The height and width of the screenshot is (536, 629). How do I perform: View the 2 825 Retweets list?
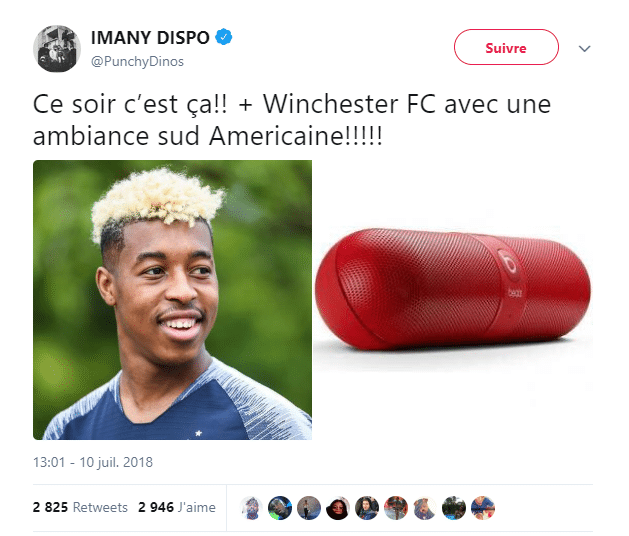80,507
